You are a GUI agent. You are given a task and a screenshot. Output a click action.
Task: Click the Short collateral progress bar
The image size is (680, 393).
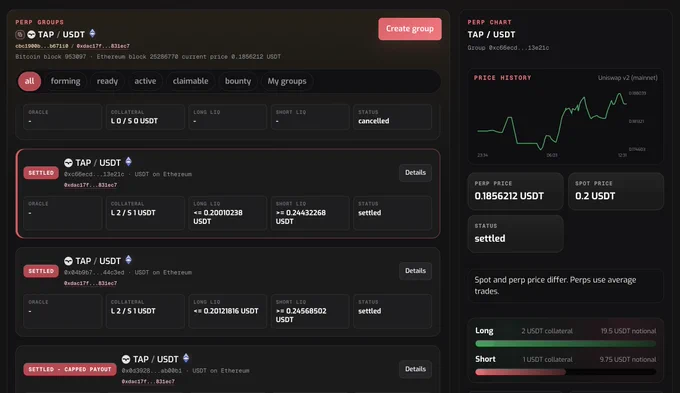pos(566,372)
